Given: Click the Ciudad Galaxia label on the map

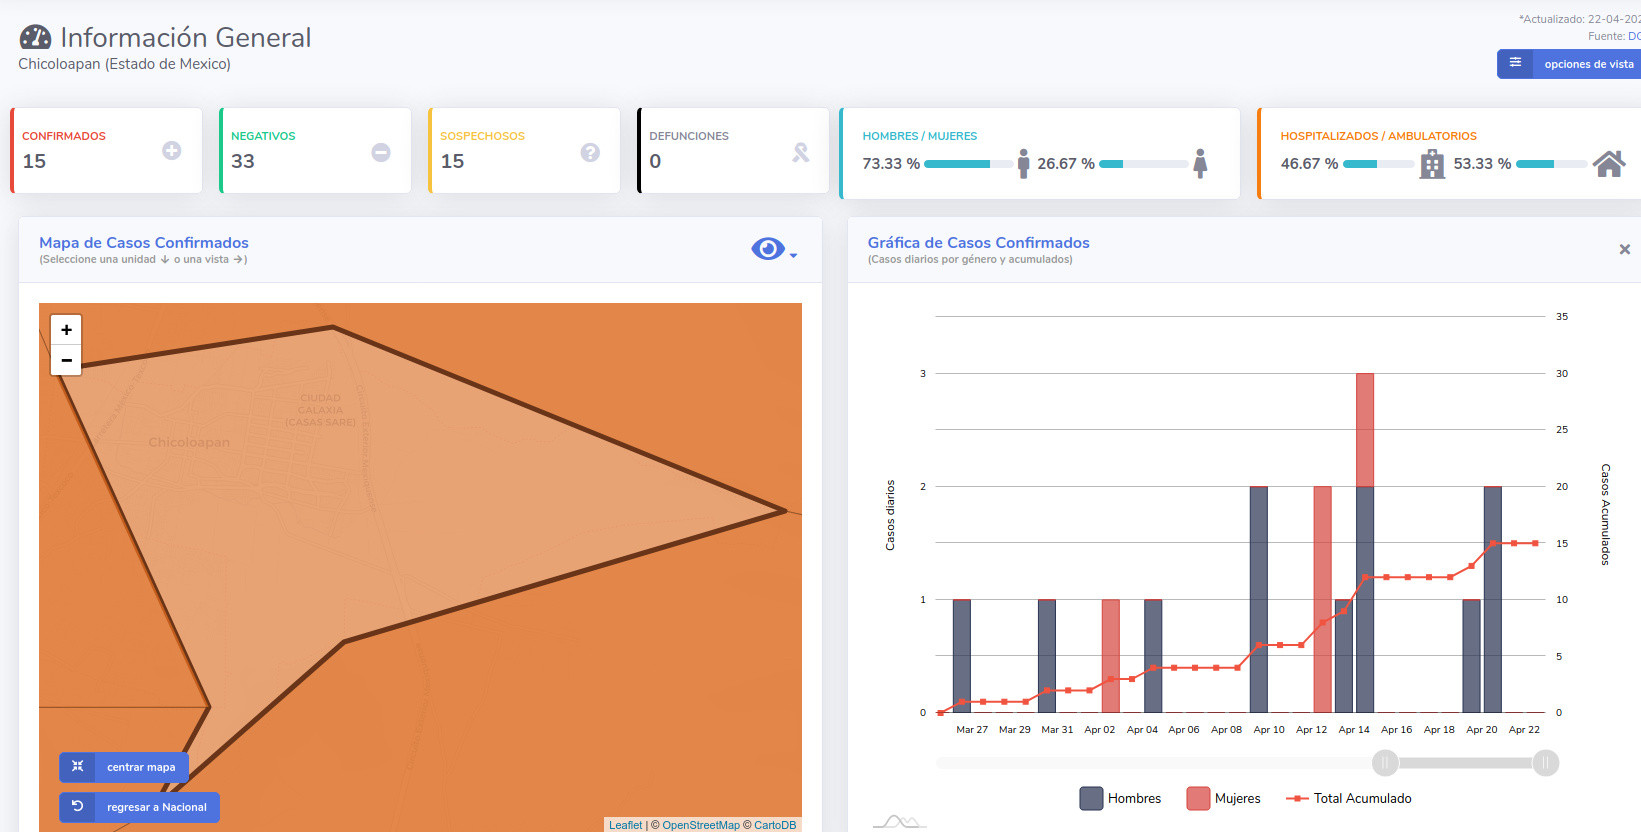Looking at the screenshot, I should (320, 410).
